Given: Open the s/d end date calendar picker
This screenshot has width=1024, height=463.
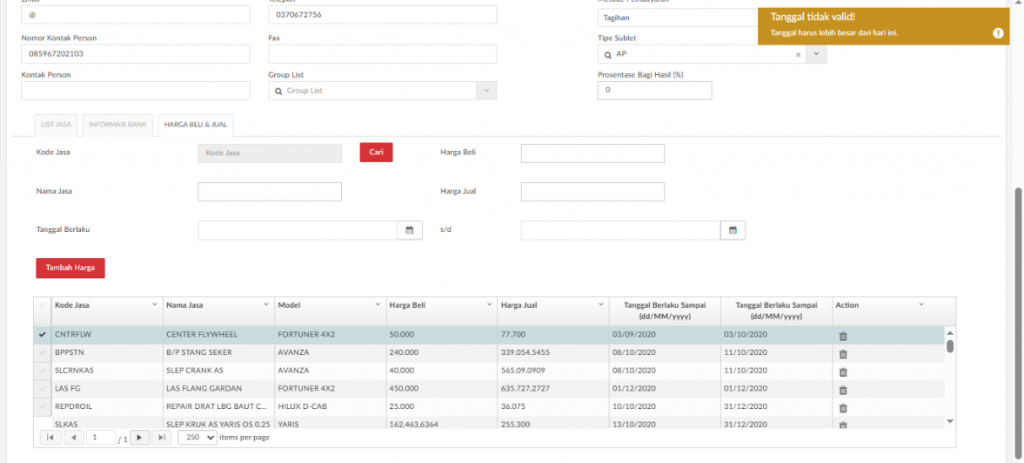Looking at the screenshot, I should click(x=732, y=231).
